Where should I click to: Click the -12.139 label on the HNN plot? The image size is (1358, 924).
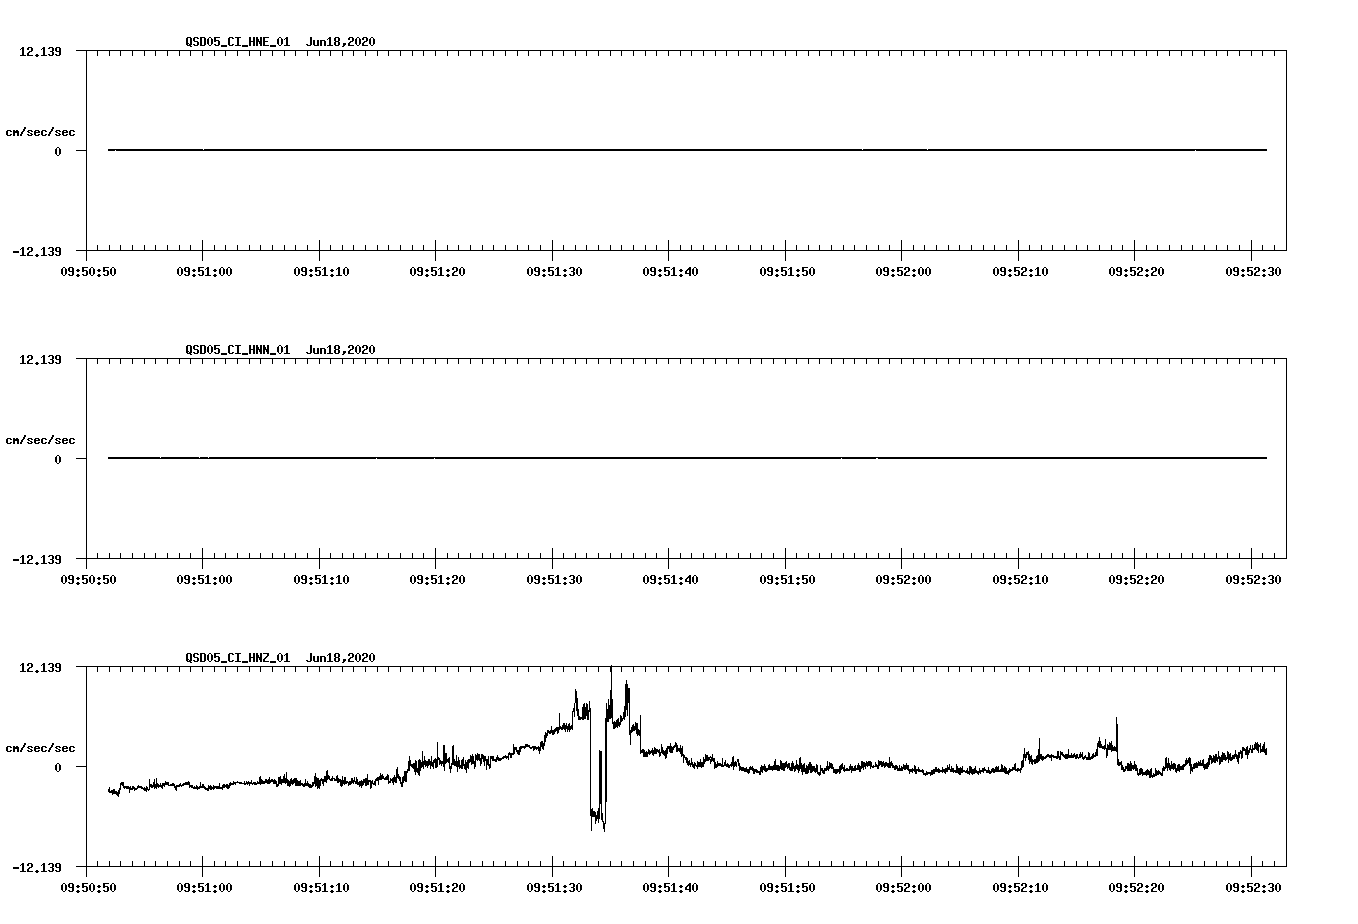click(x=37, y=559)
